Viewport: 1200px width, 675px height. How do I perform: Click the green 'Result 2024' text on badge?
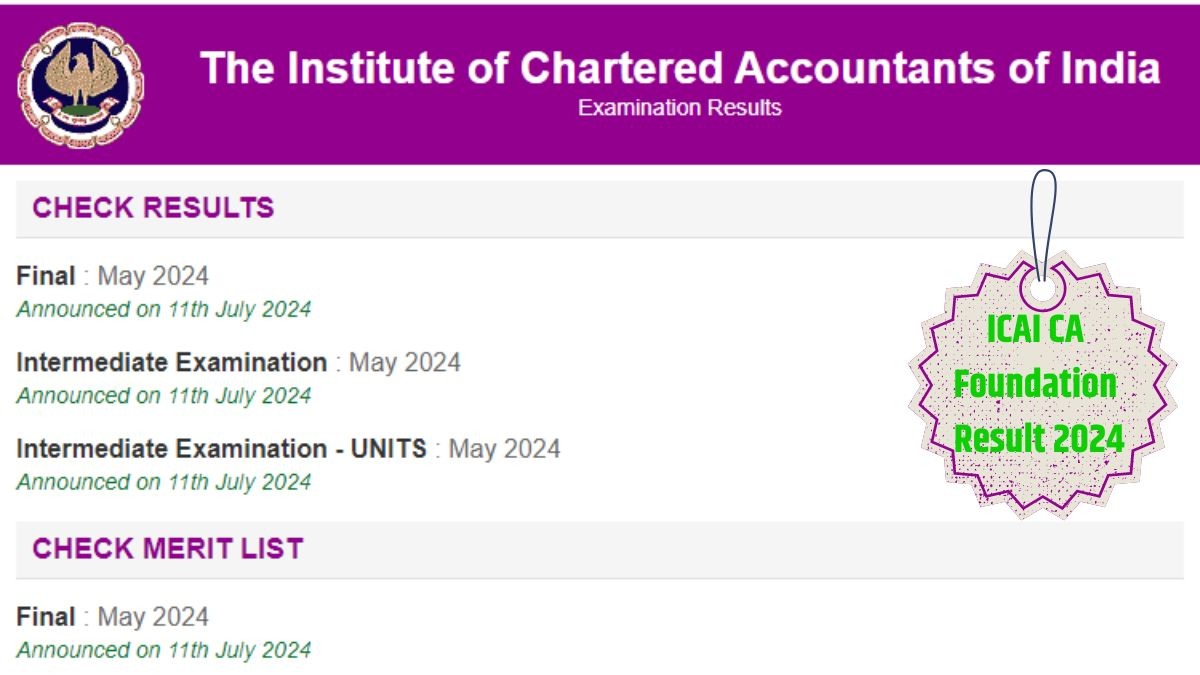(1039, 438)
